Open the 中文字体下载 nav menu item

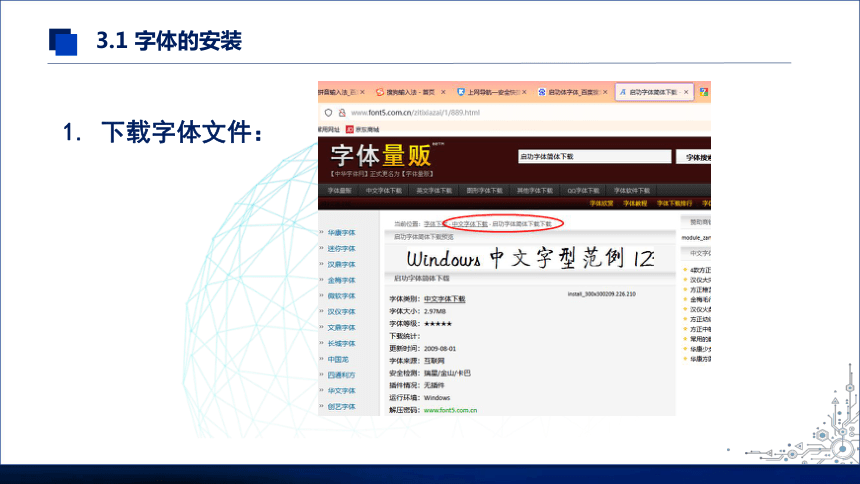coord(384,190)
